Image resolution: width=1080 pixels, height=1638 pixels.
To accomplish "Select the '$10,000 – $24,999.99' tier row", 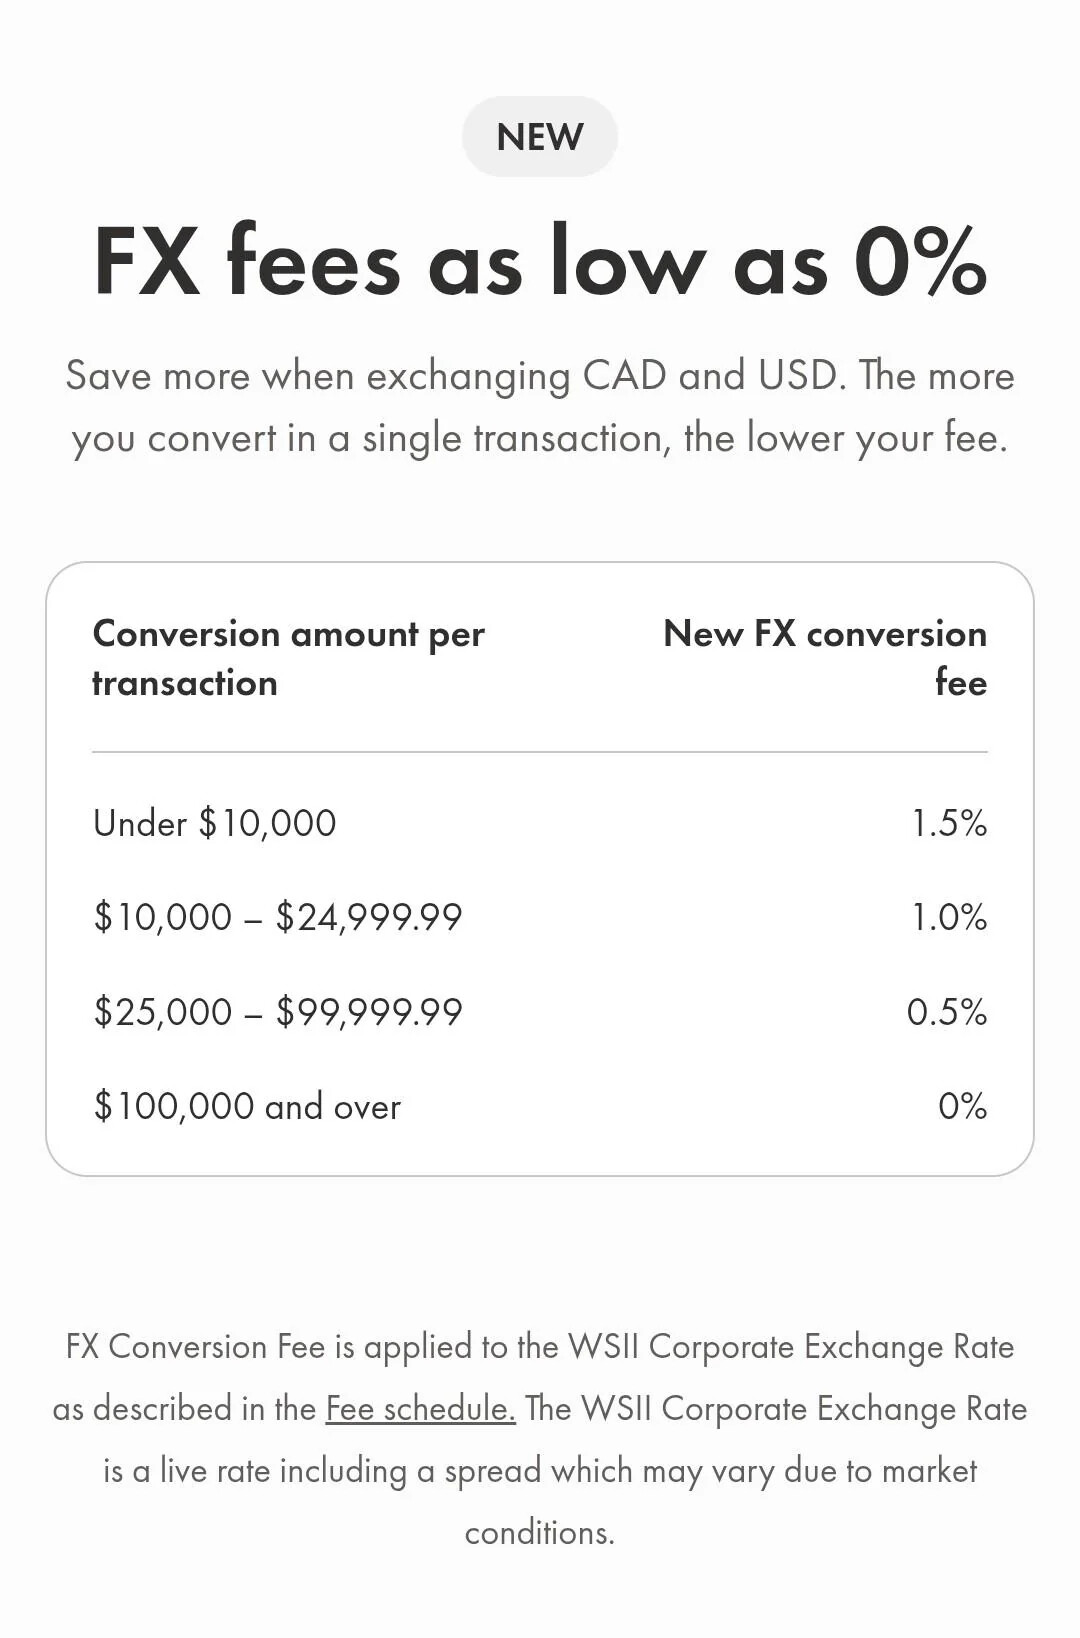I will (278, 917).
